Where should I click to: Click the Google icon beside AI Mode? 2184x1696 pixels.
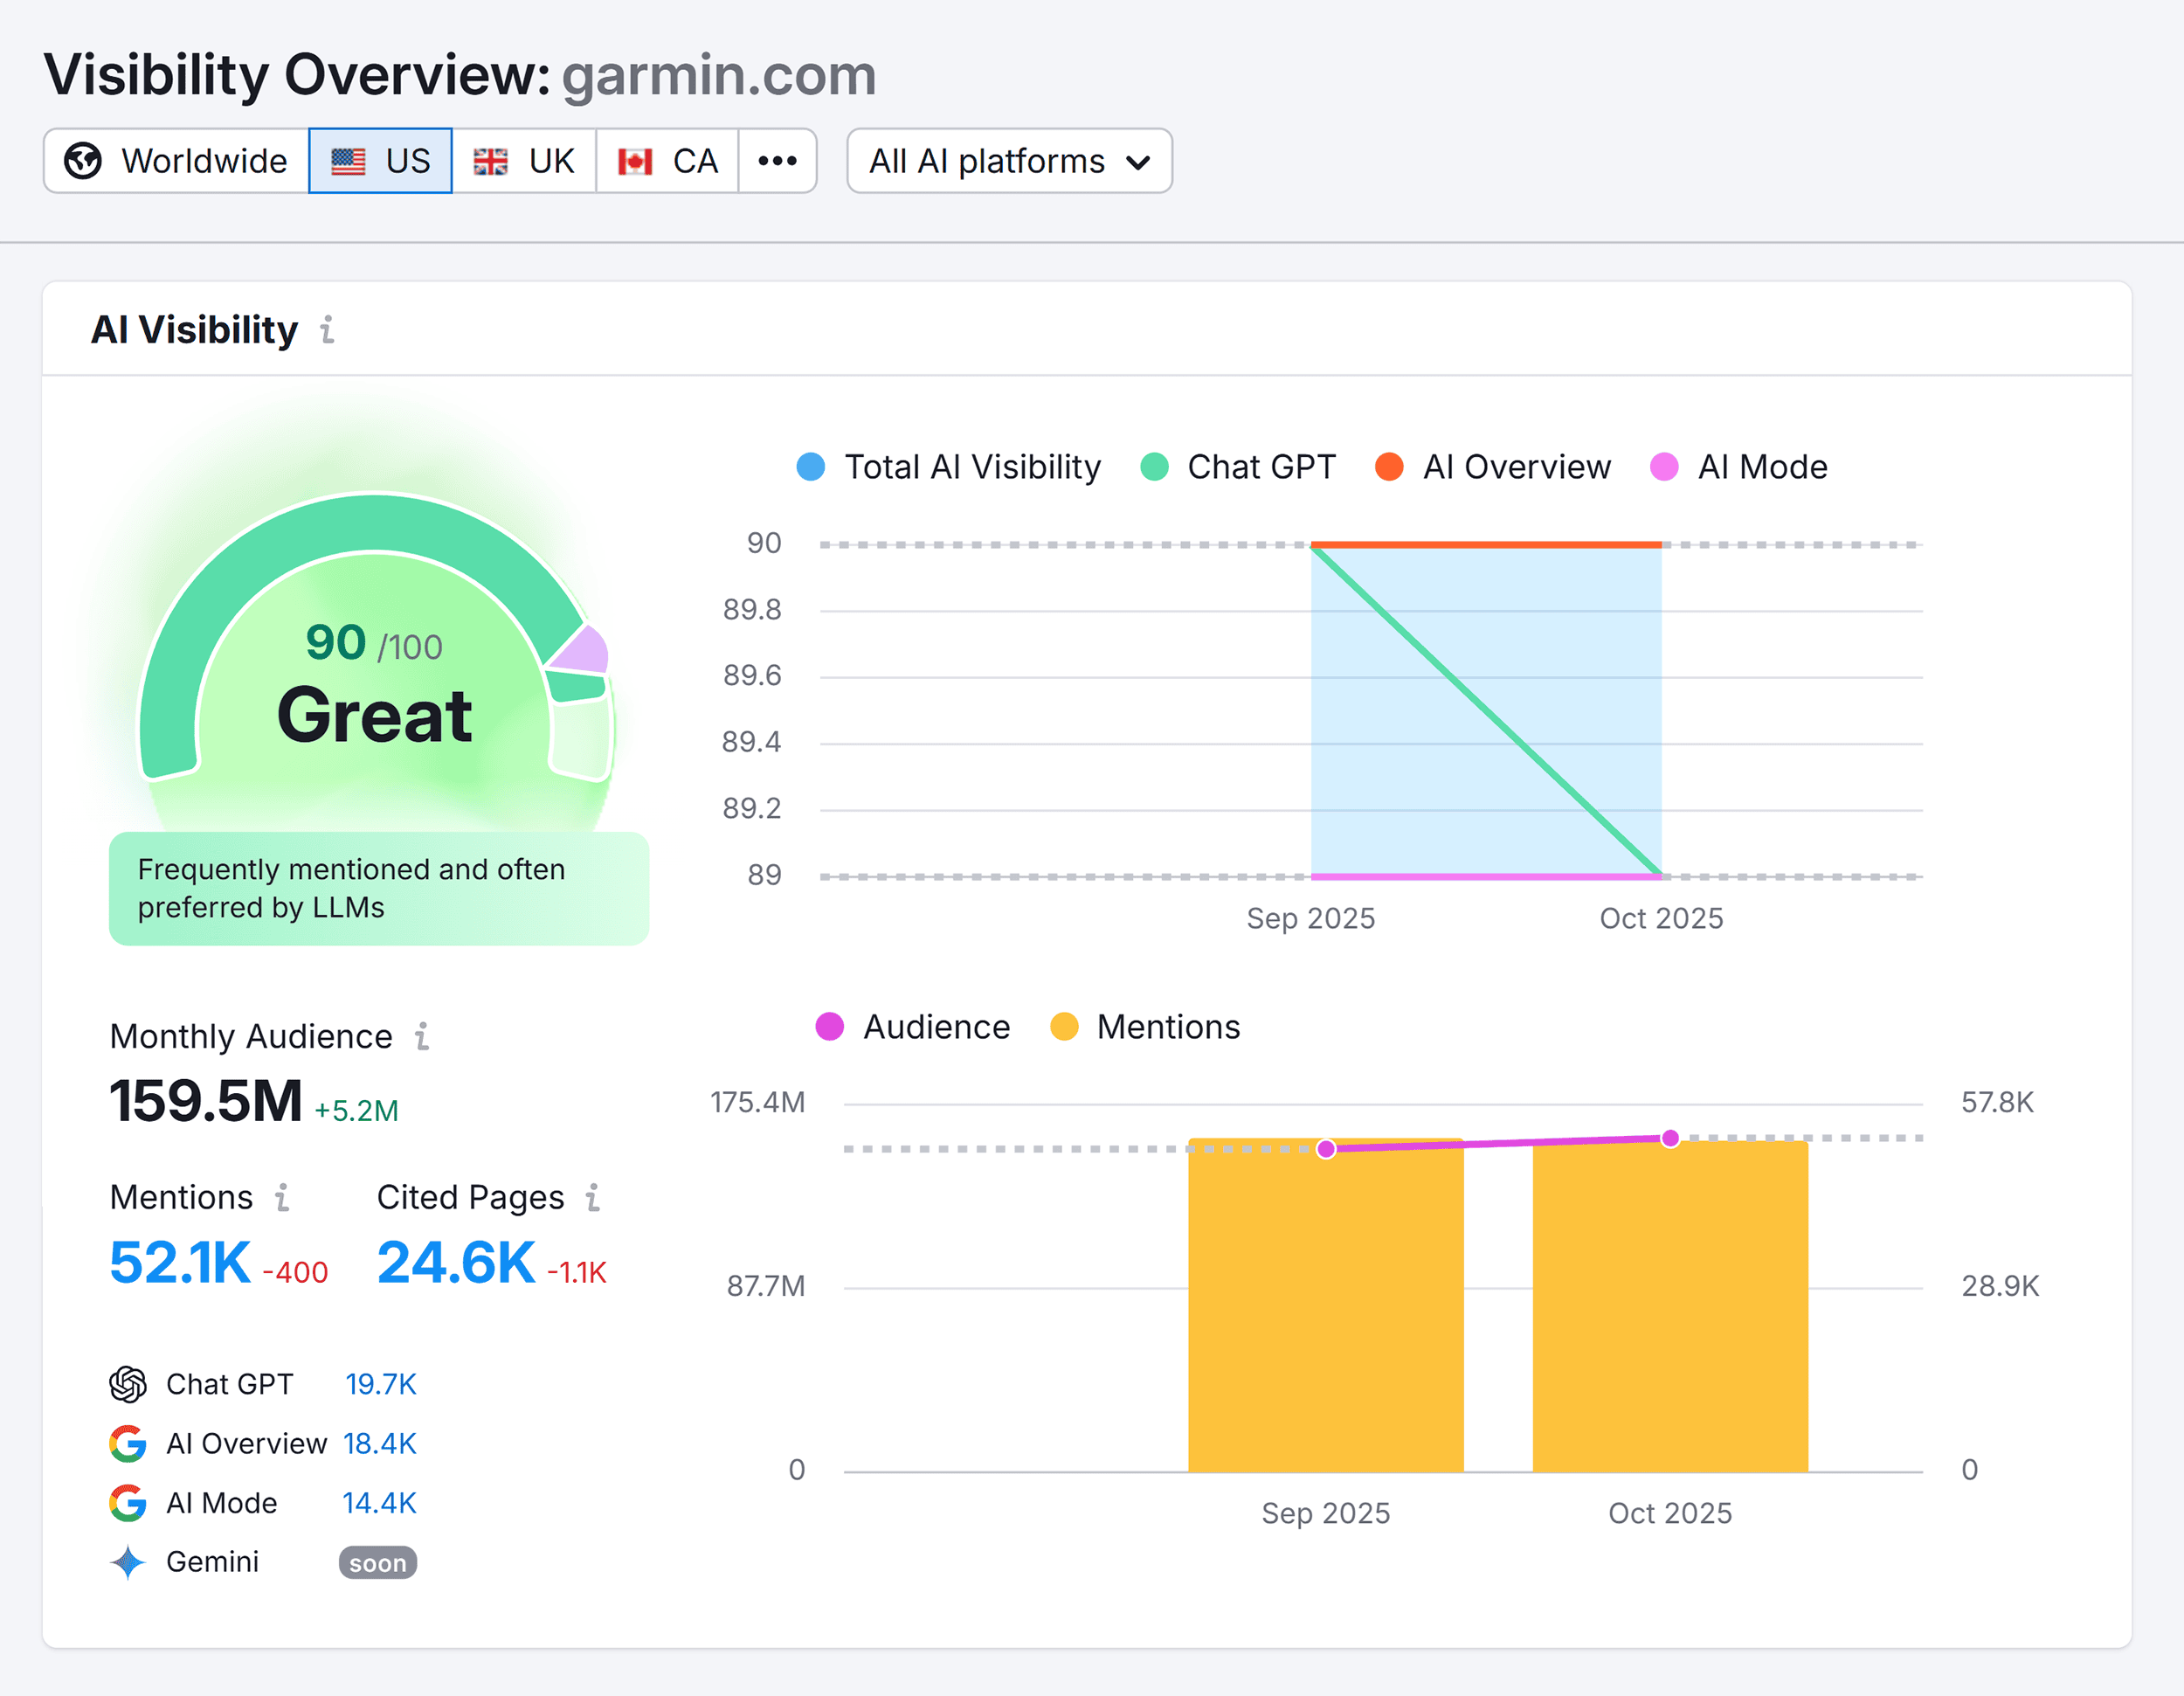[127, 1503]
